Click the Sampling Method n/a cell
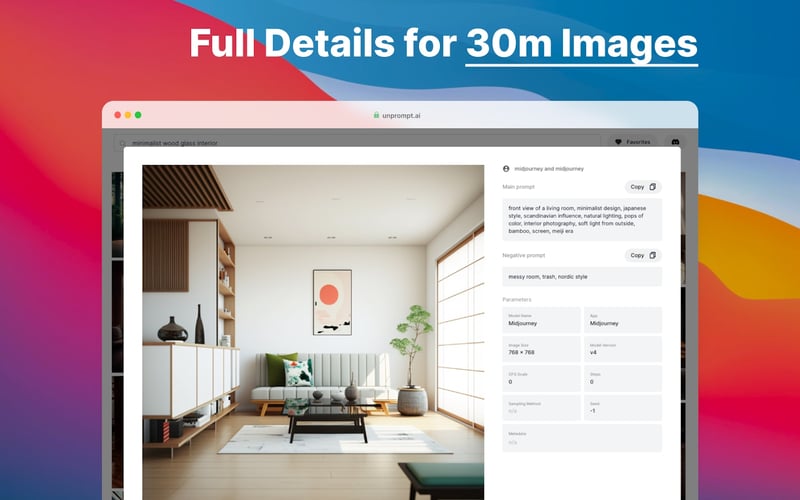The height and width of the screenshot is (500, 800). 541,408
